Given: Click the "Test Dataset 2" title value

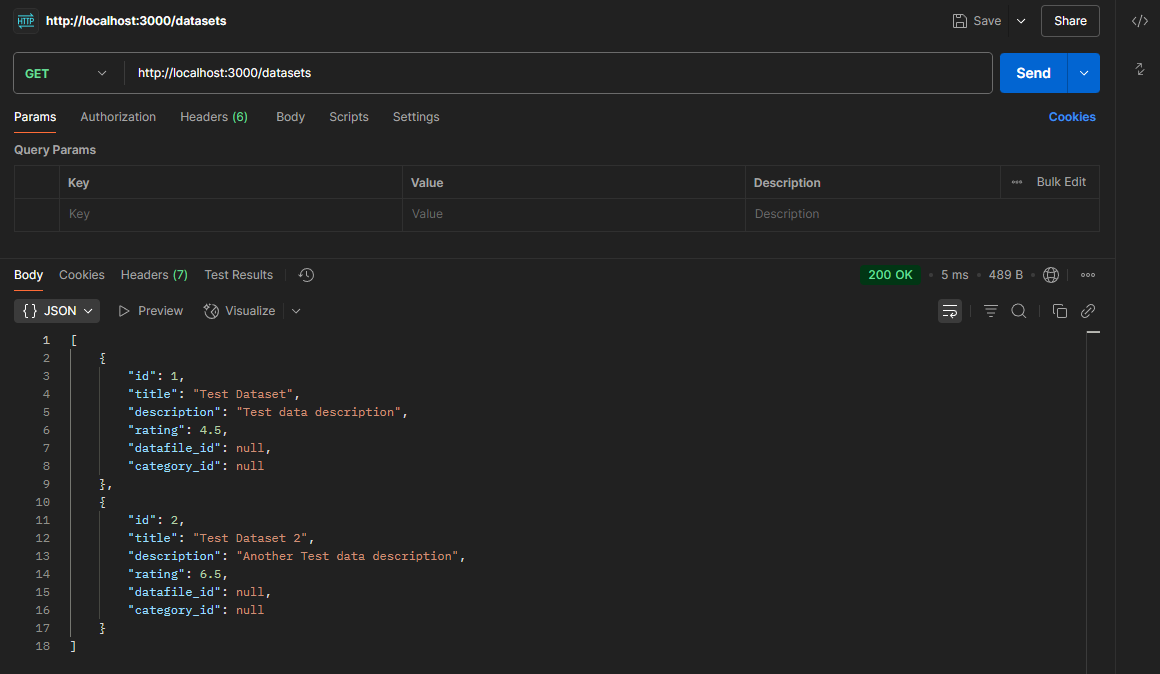Looking at the screenshot, I should click(250, 539).
